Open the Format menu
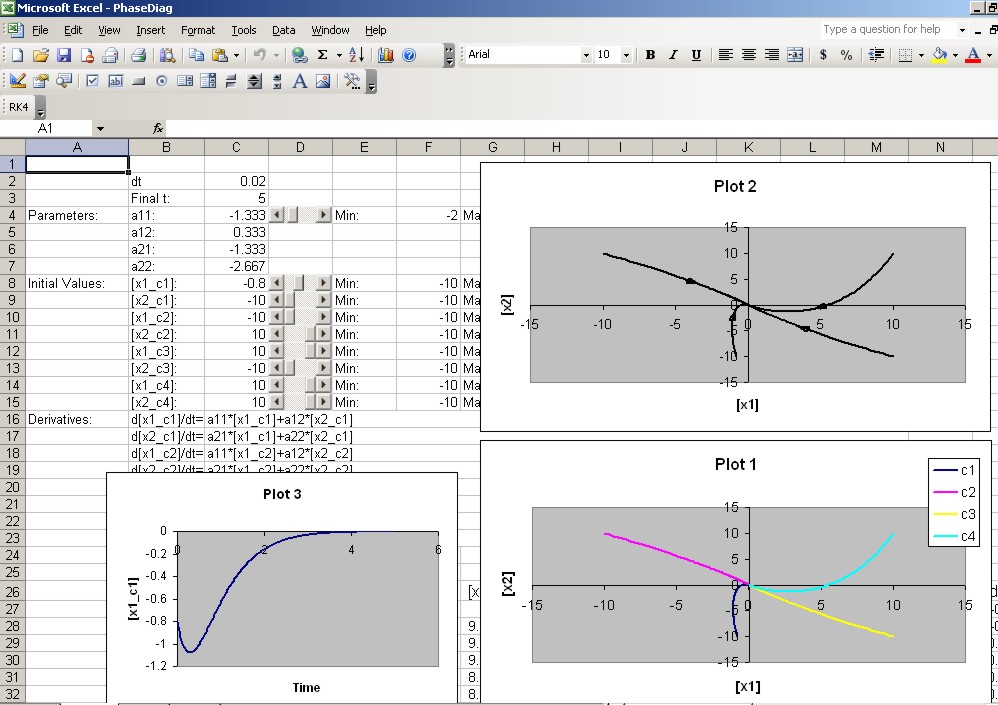Image resolution: width=998 pixels, height=705 pixels. 198,30
